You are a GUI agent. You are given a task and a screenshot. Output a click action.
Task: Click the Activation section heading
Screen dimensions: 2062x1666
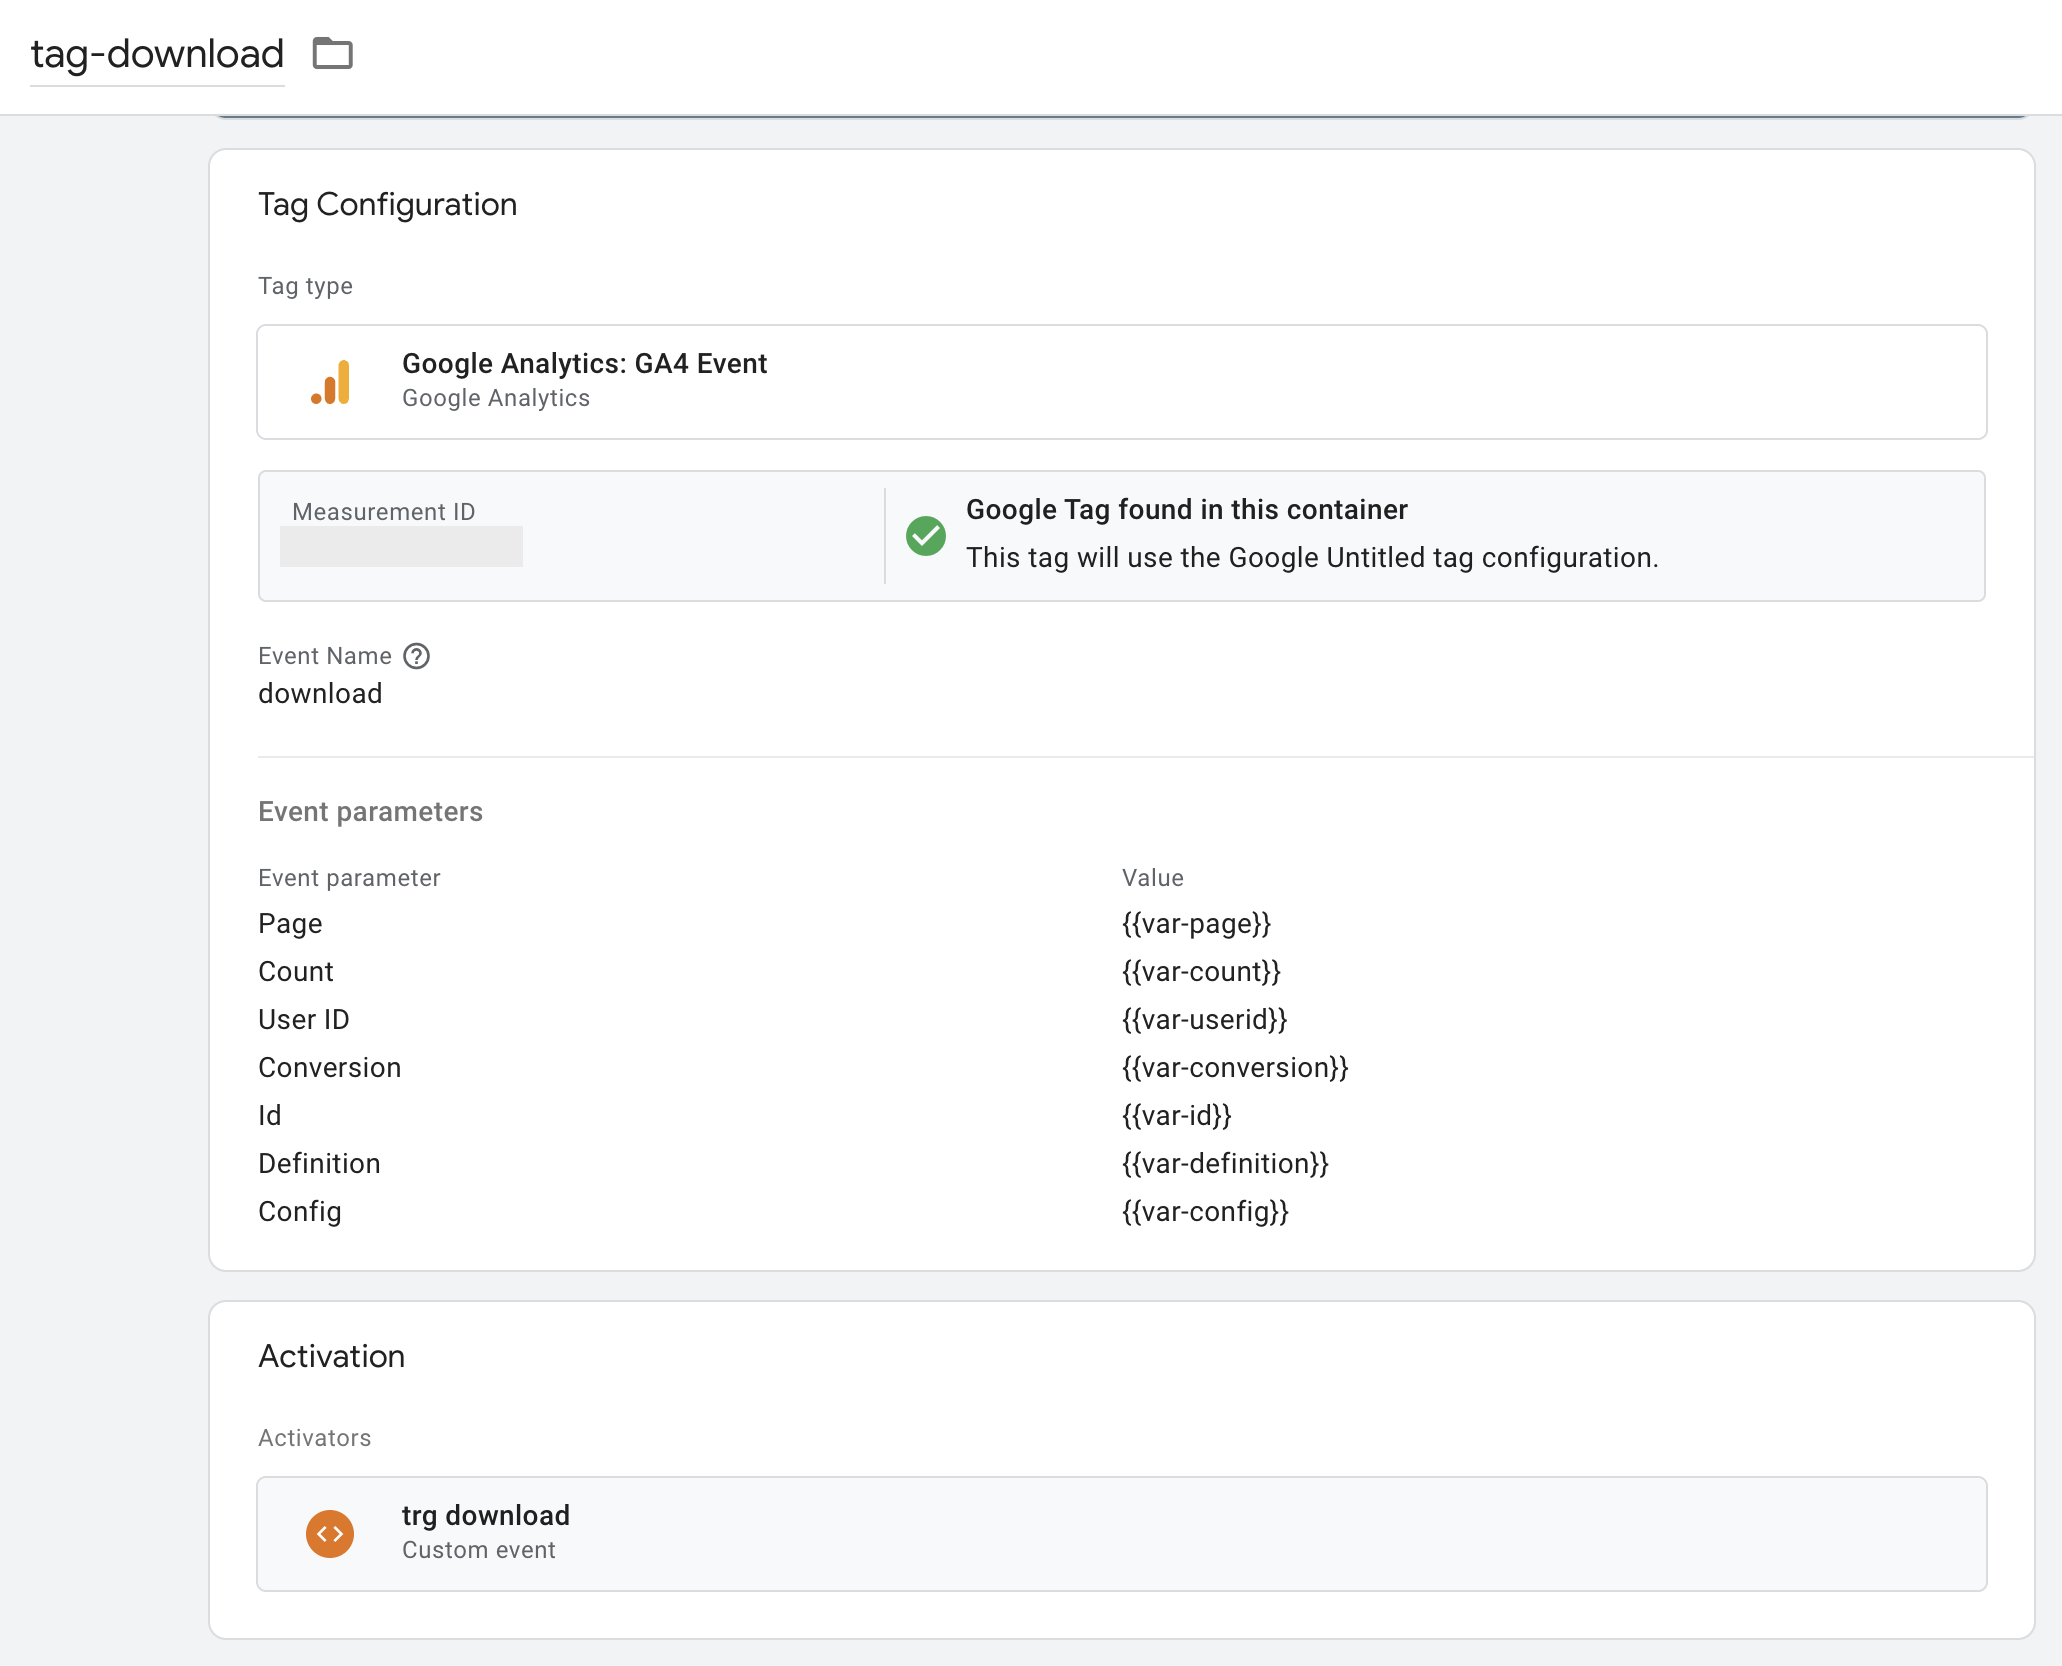pos(331,1357)
